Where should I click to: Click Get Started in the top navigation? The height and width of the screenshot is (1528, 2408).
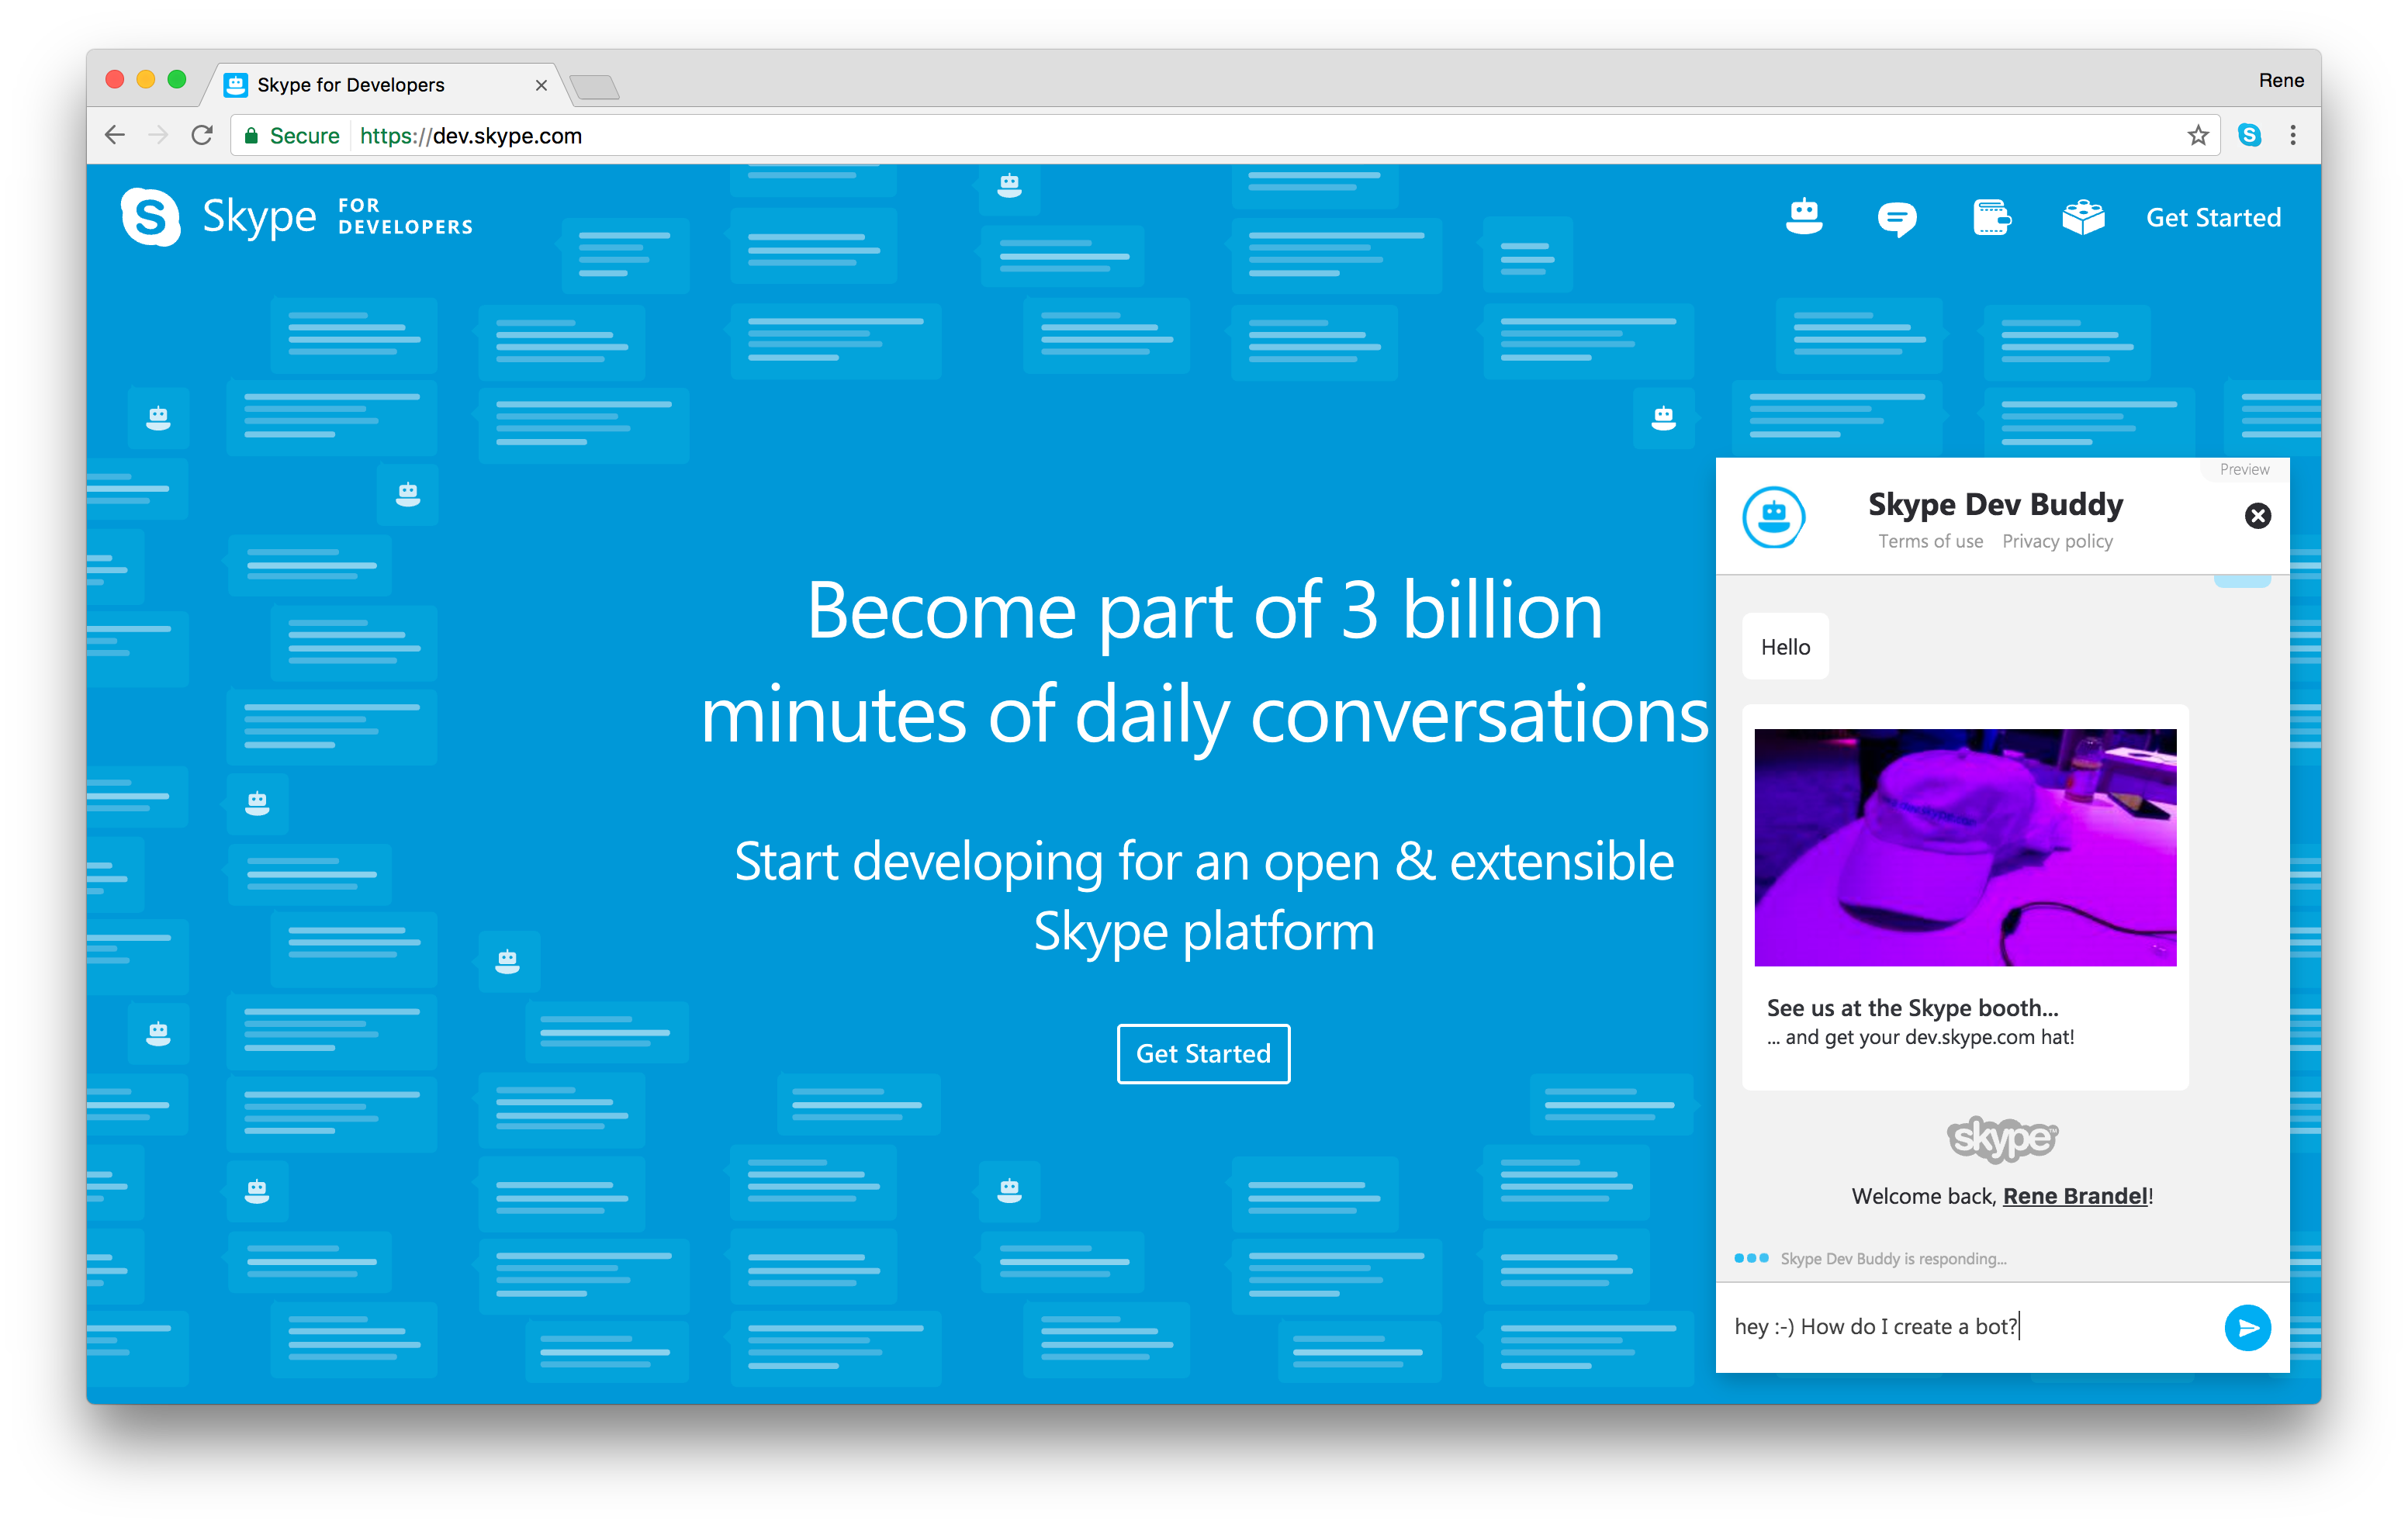[x=2213, y=217]
